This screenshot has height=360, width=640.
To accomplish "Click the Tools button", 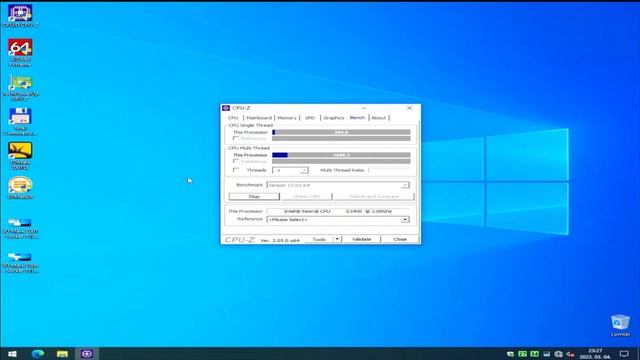I will click(319, 239).
